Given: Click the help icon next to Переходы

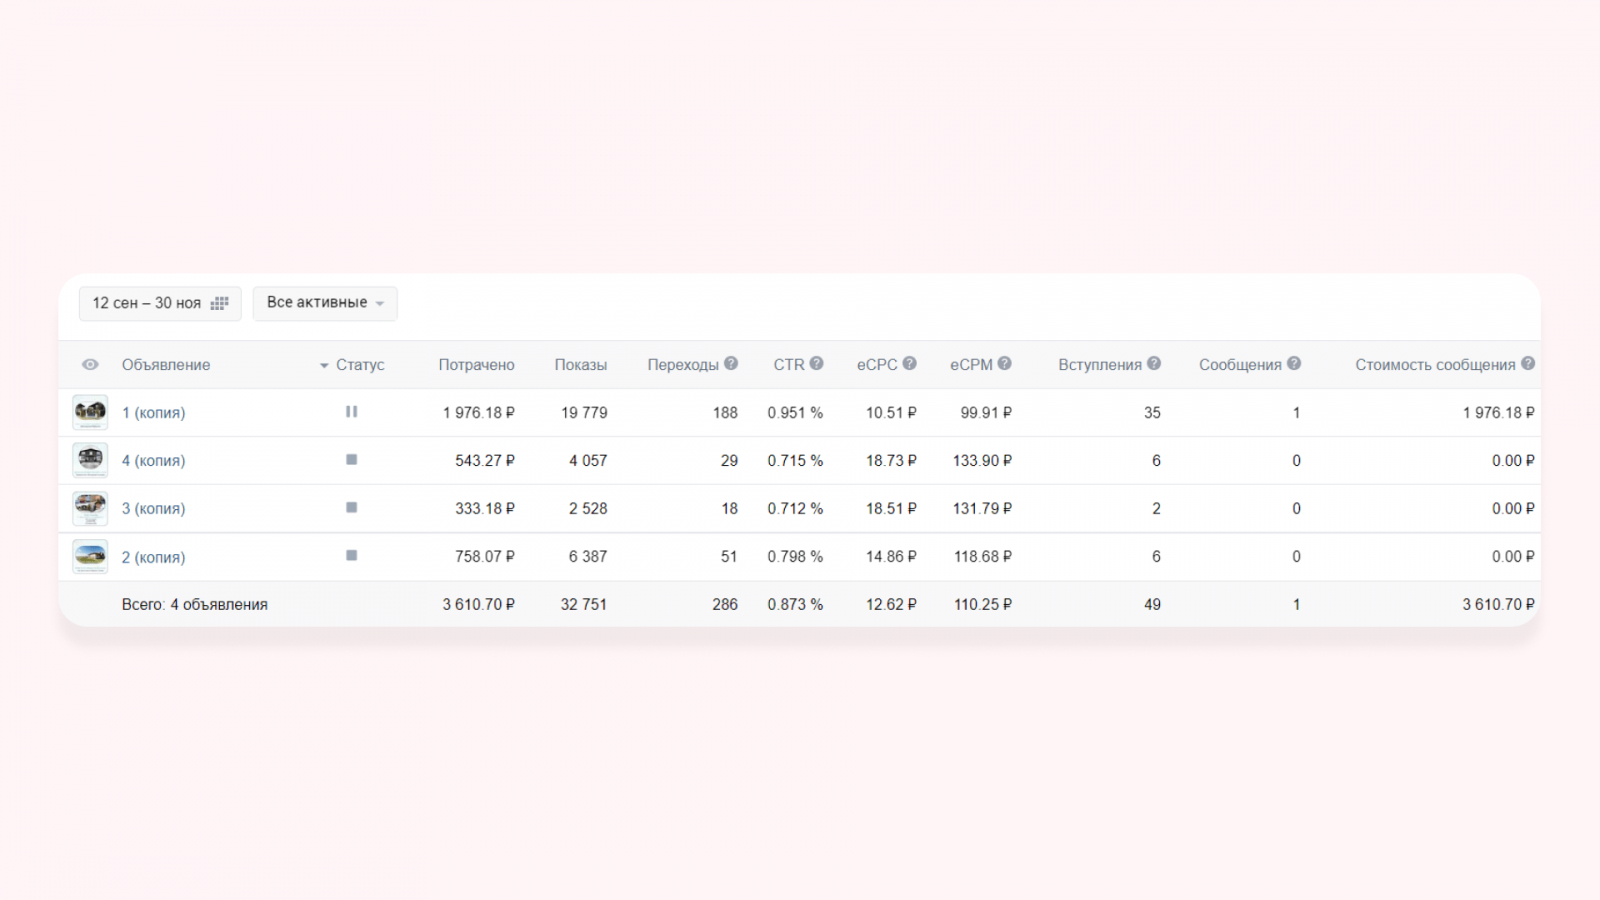Looking at the screenshot, I should pos(731,364).
